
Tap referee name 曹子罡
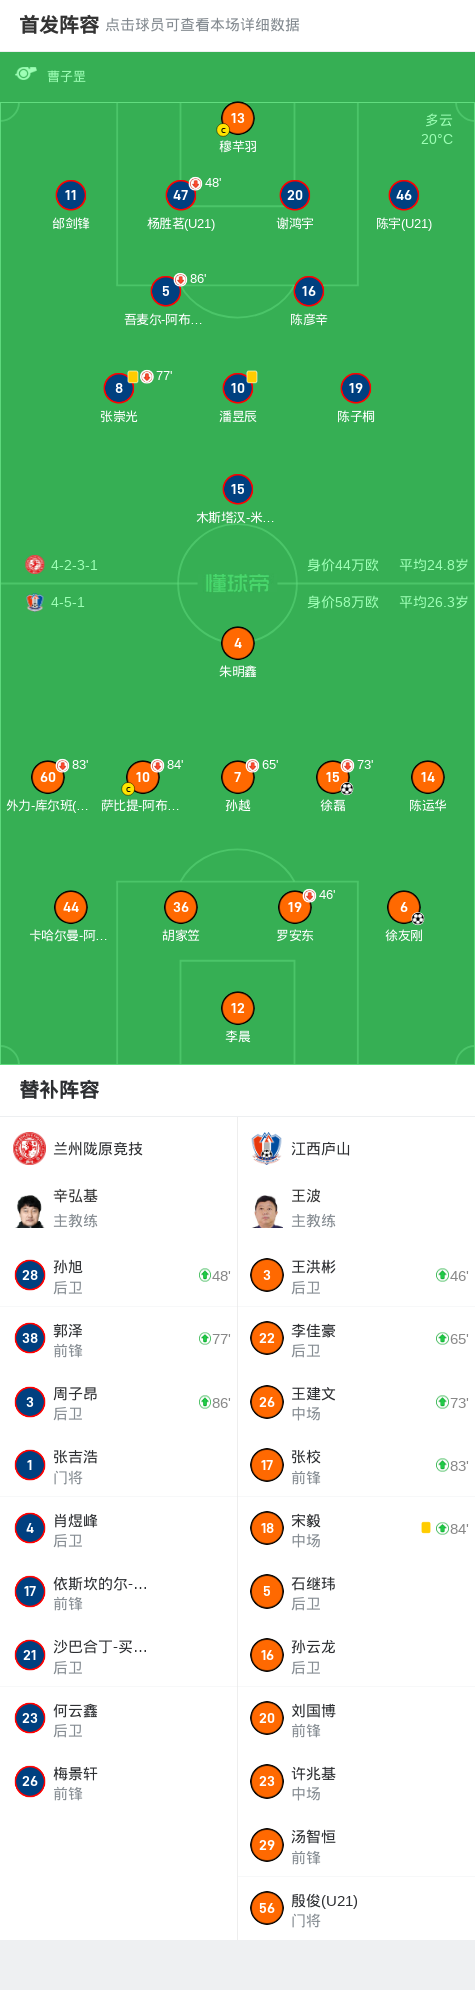coord(66,76)
